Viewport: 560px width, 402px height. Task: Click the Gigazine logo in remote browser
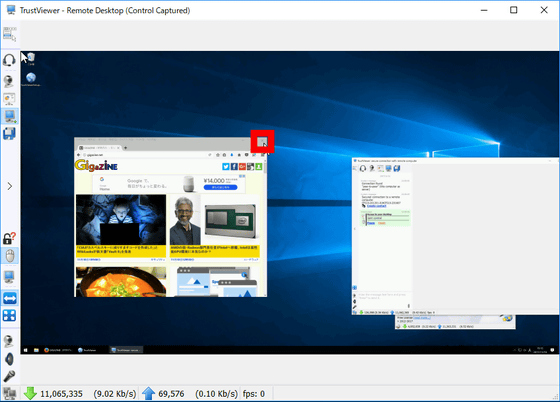tap(96, 166)
